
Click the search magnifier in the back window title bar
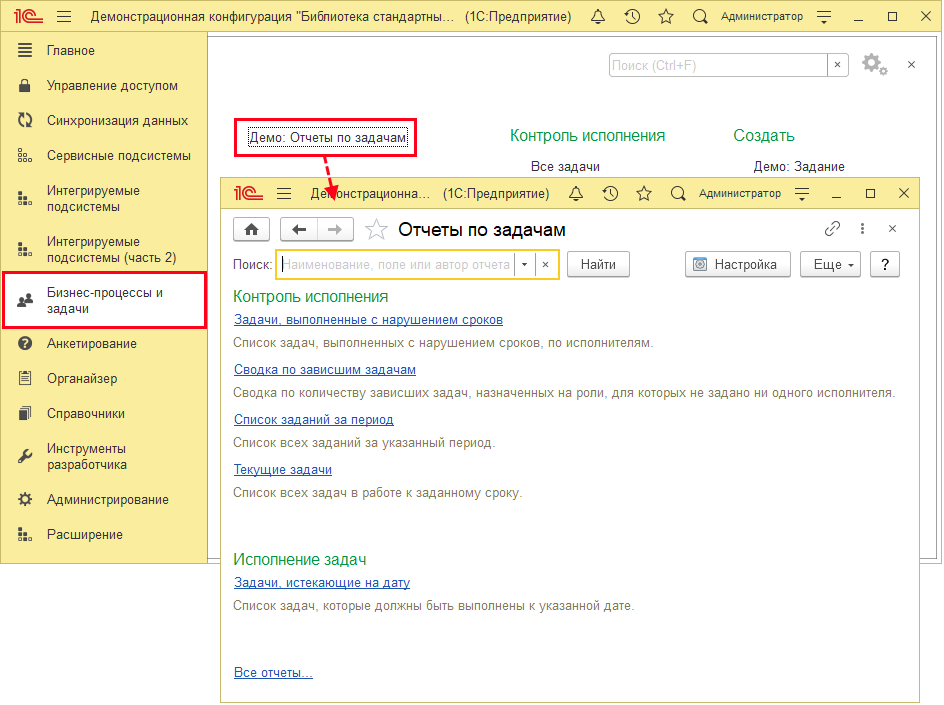(x=700, y=16)
